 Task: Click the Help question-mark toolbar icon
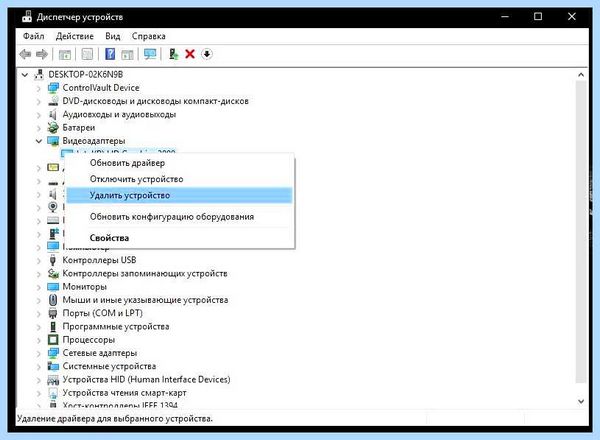click(110, 54)
